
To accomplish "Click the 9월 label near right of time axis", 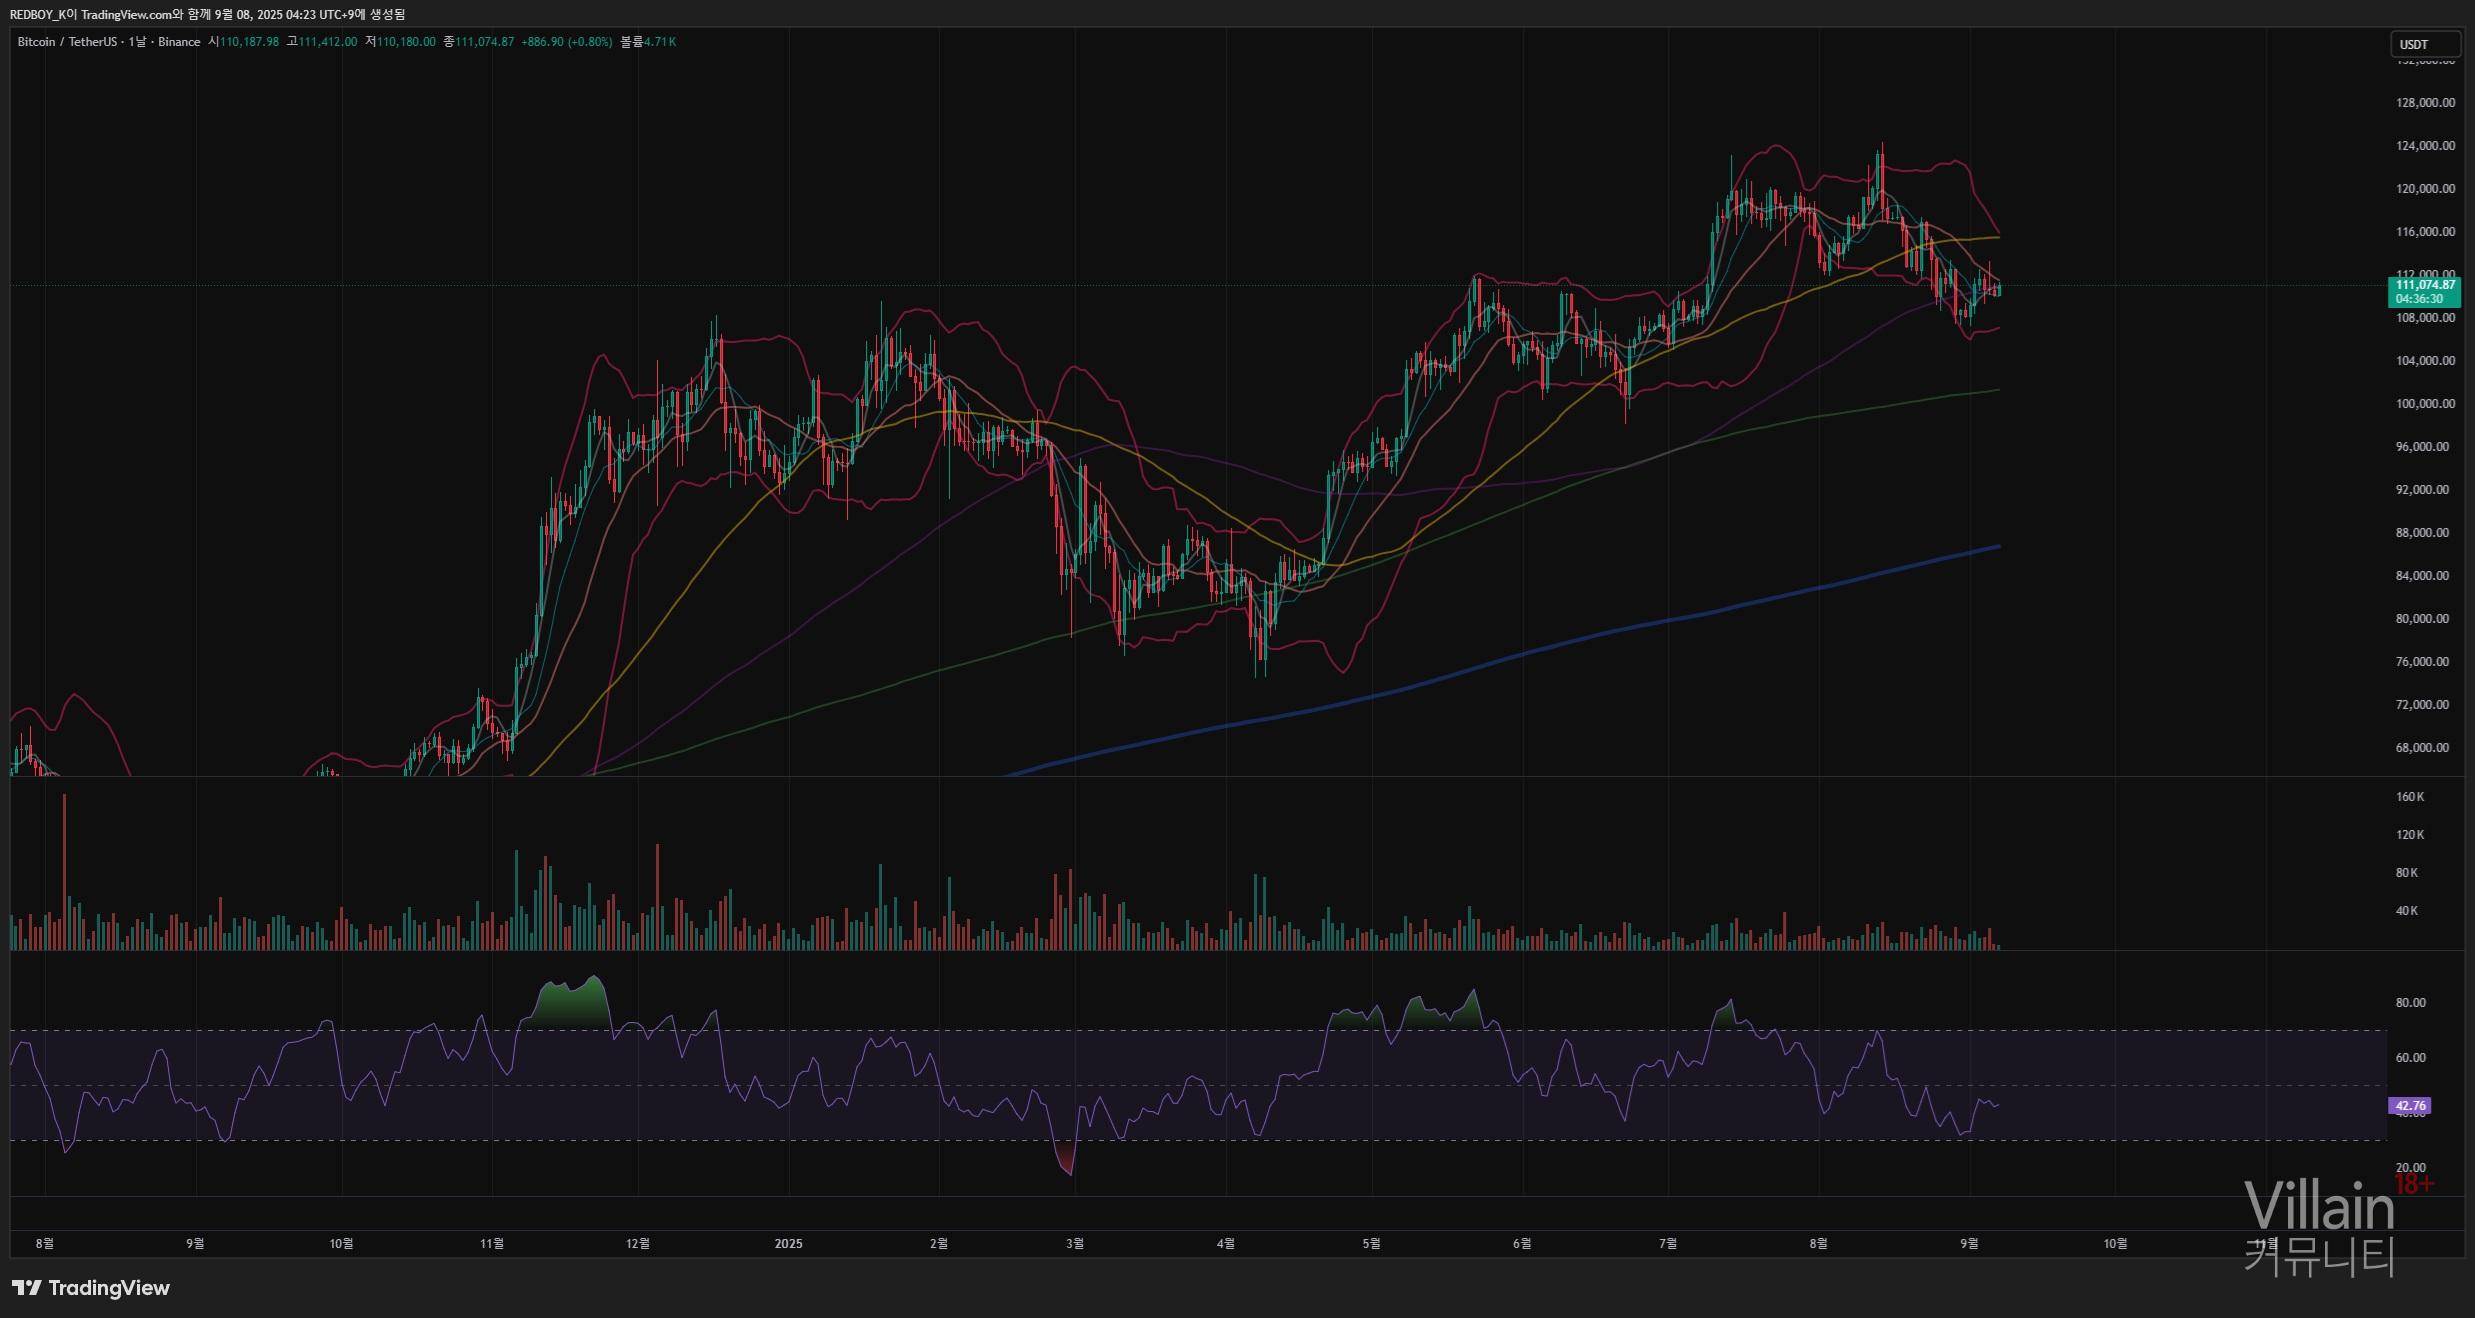I will pyautogui.click(x=1968, y=1243).
